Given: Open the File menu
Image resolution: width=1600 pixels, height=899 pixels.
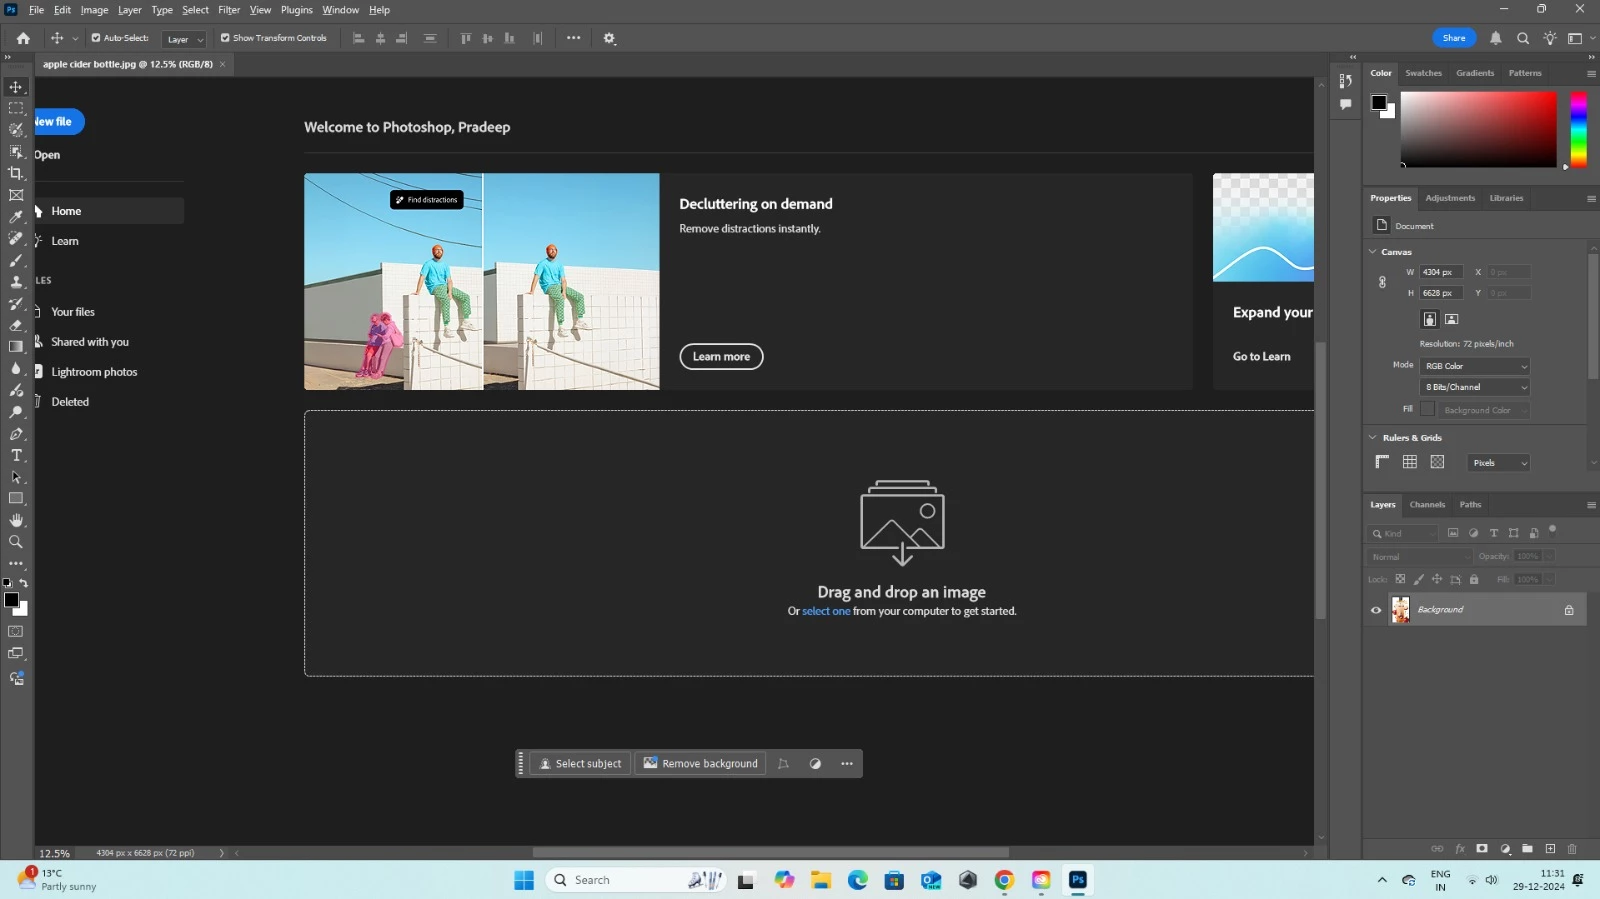Looking at the screenshot, I should tap(36, 10).
